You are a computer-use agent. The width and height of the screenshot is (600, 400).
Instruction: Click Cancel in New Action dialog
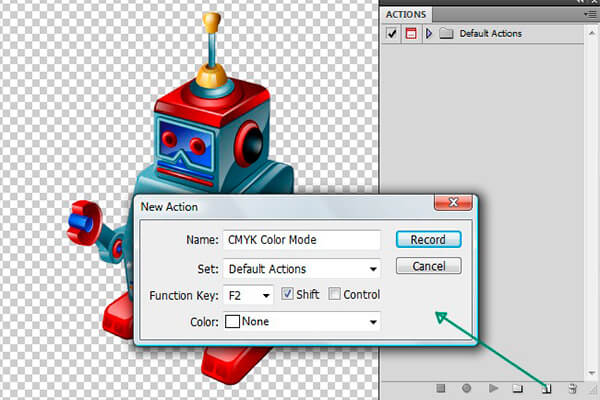[428, 266]
